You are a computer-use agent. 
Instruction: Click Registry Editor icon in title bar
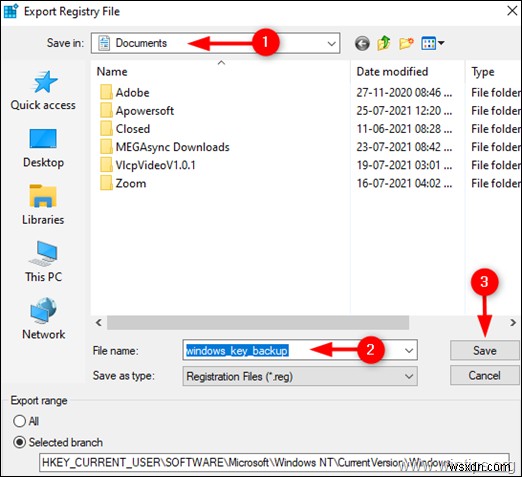point(11,11)
